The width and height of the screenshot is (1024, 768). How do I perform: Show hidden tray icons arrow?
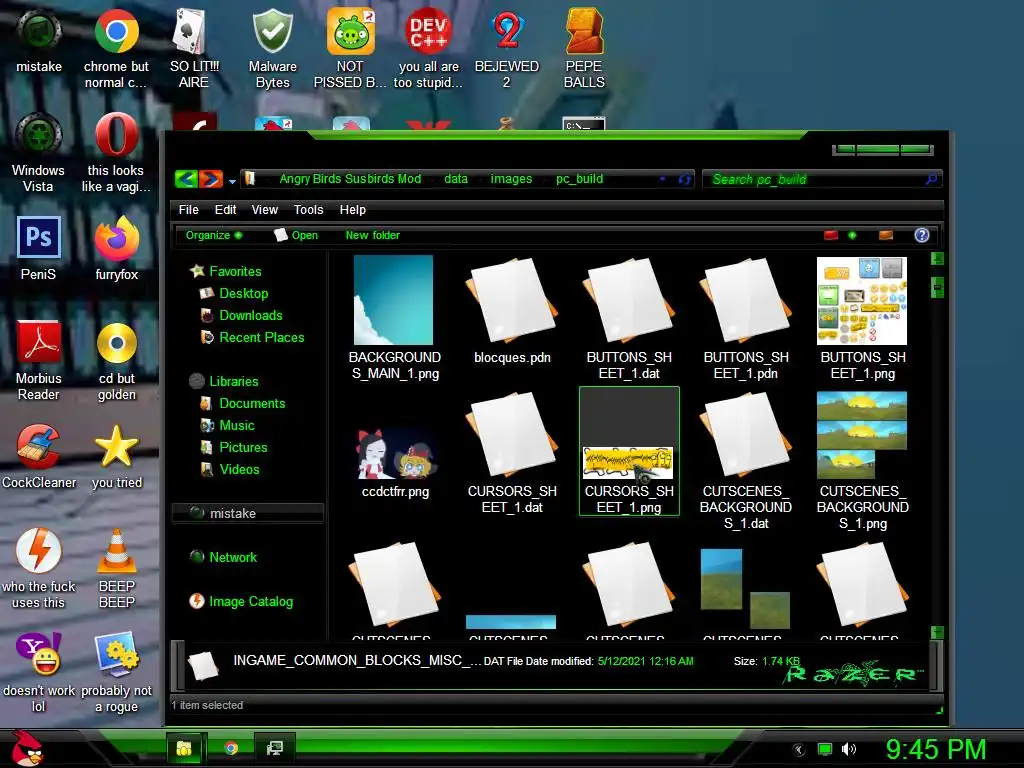[x=799, y=750]
